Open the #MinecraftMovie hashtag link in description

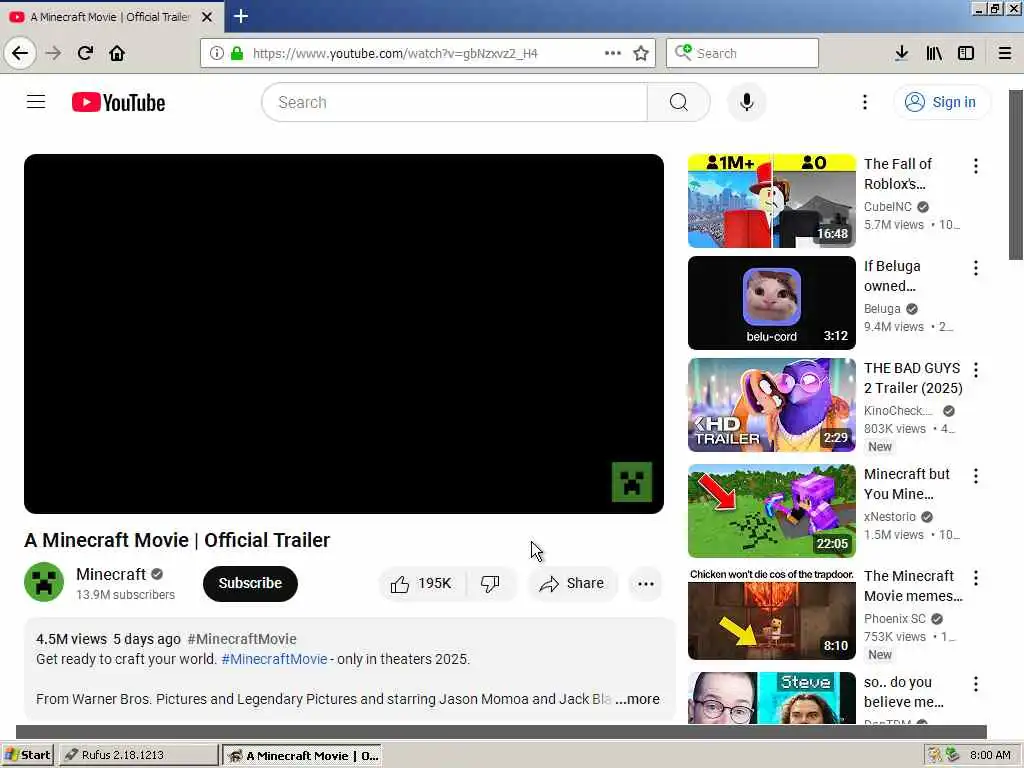click(x=274, y=659)
